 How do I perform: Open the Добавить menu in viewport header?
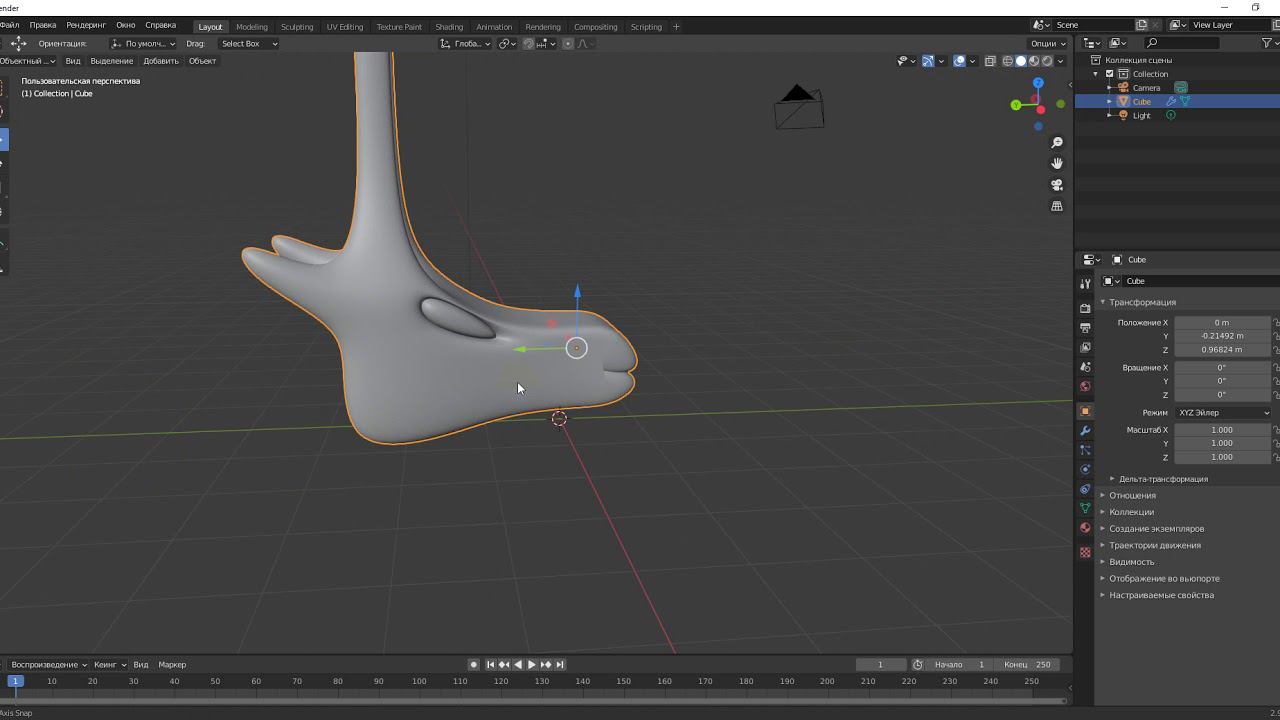click(160, 61)
